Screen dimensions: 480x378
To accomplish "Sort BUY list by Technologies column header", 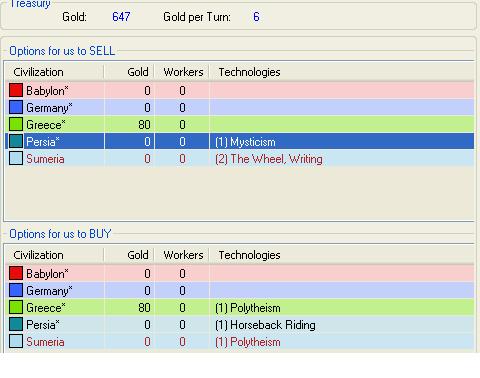I will (341, 255).
